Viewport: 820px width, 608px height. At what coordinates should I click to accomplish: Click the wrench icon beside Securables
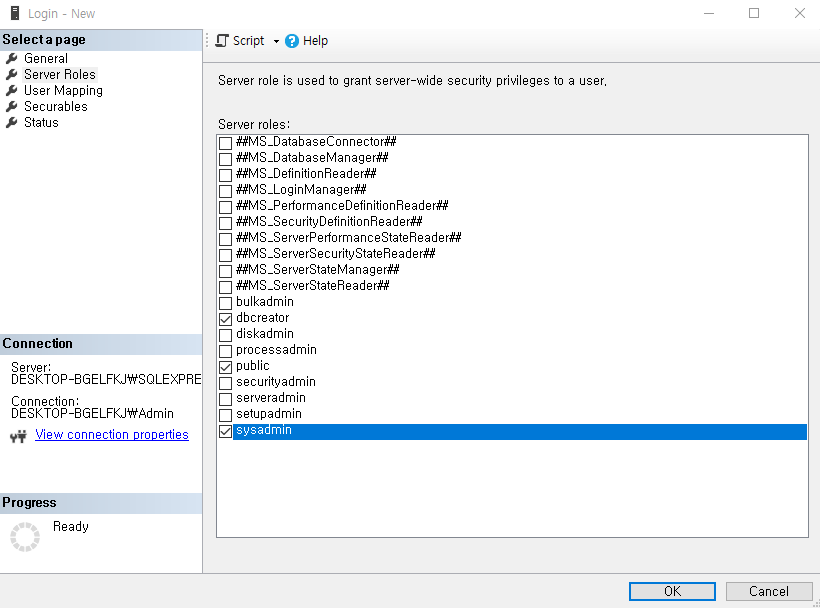click(12, 106)
